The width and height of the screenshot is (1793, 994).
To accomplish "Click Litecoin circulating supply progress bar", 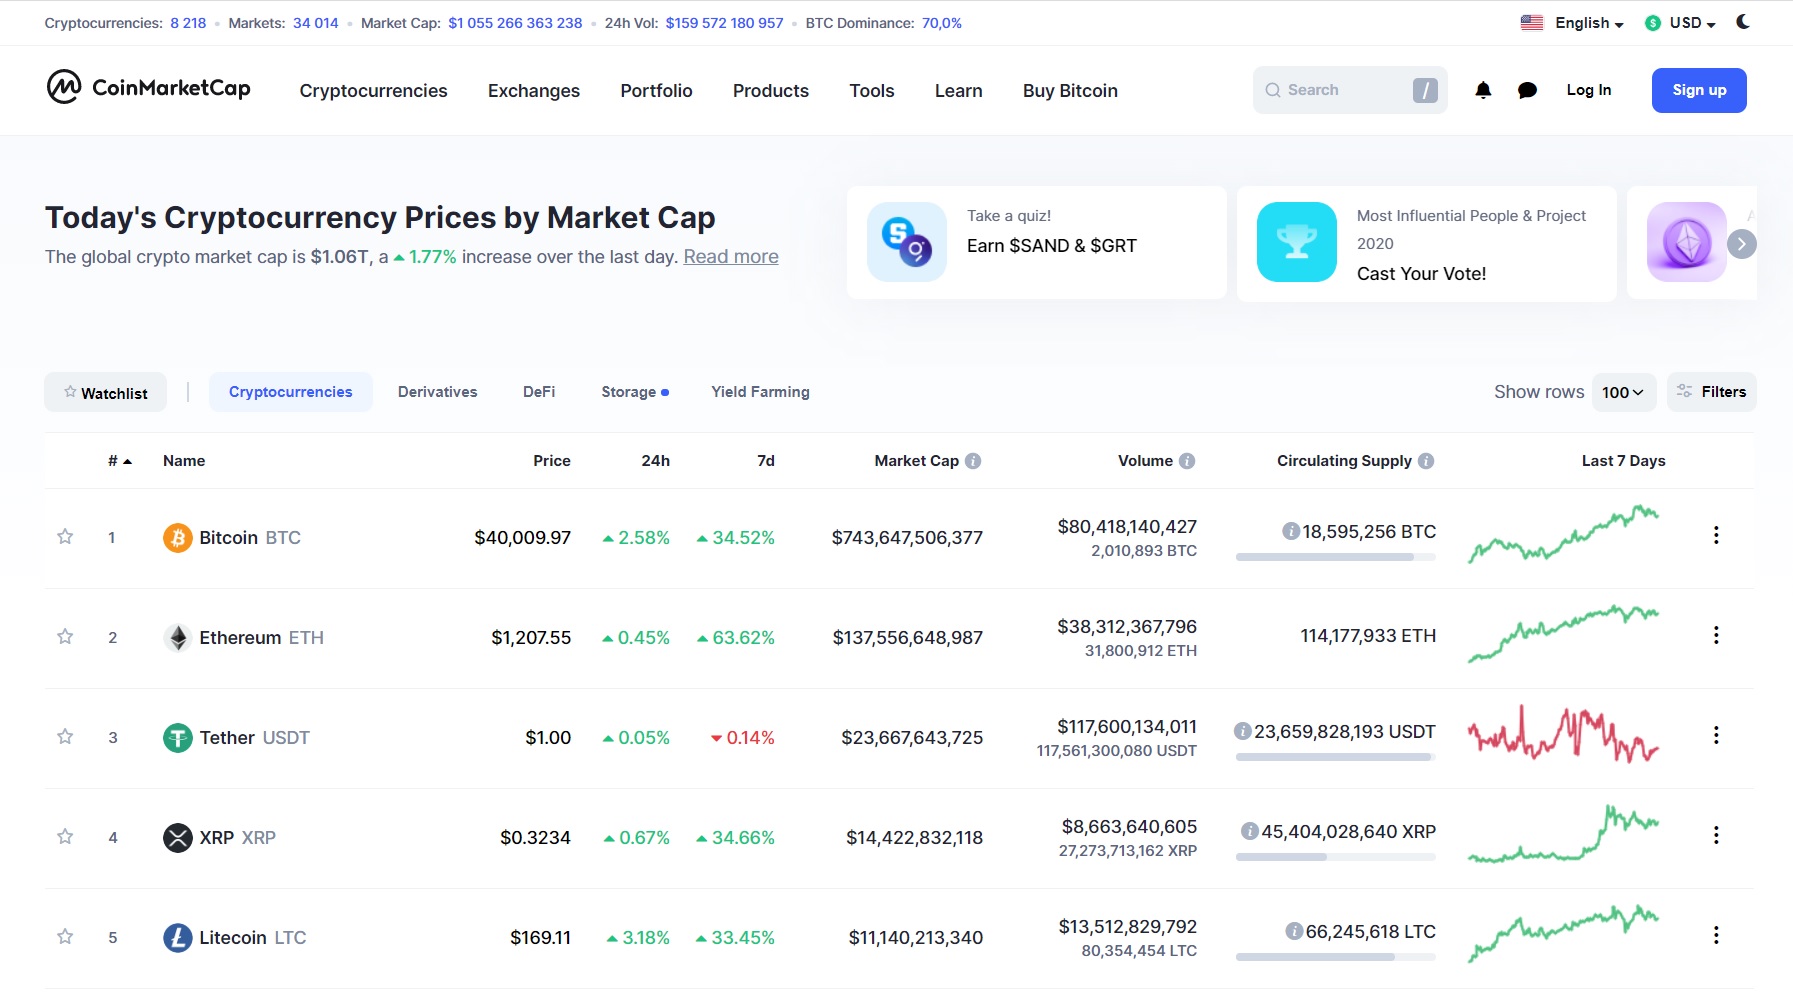I will [1336, 957].
